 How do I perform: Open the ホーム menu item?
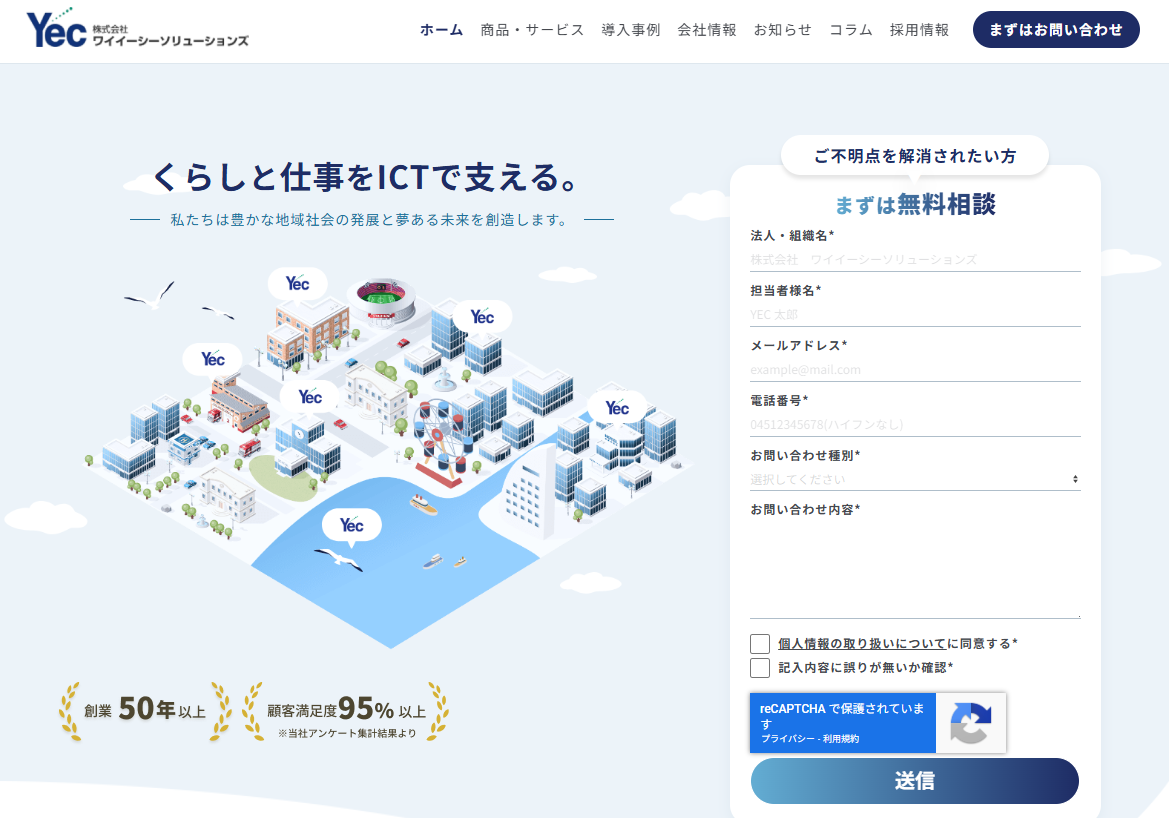(441, 30)
